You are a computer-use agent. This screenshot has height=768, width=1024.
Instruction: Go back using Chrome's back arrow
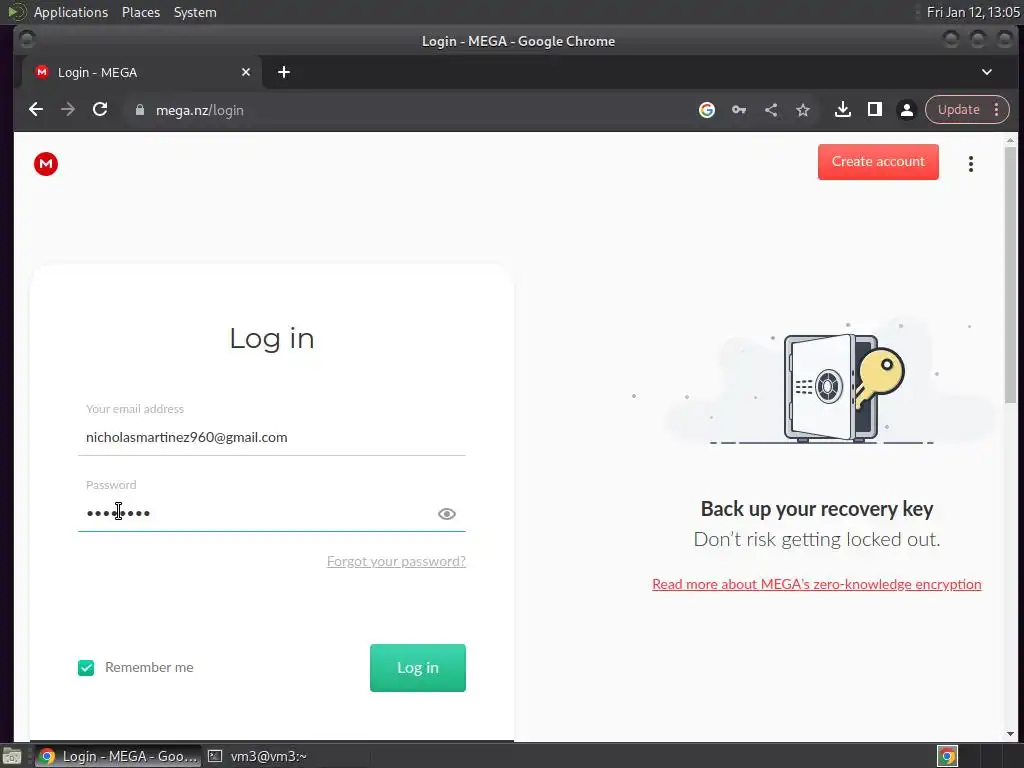(x=36, y=110)
